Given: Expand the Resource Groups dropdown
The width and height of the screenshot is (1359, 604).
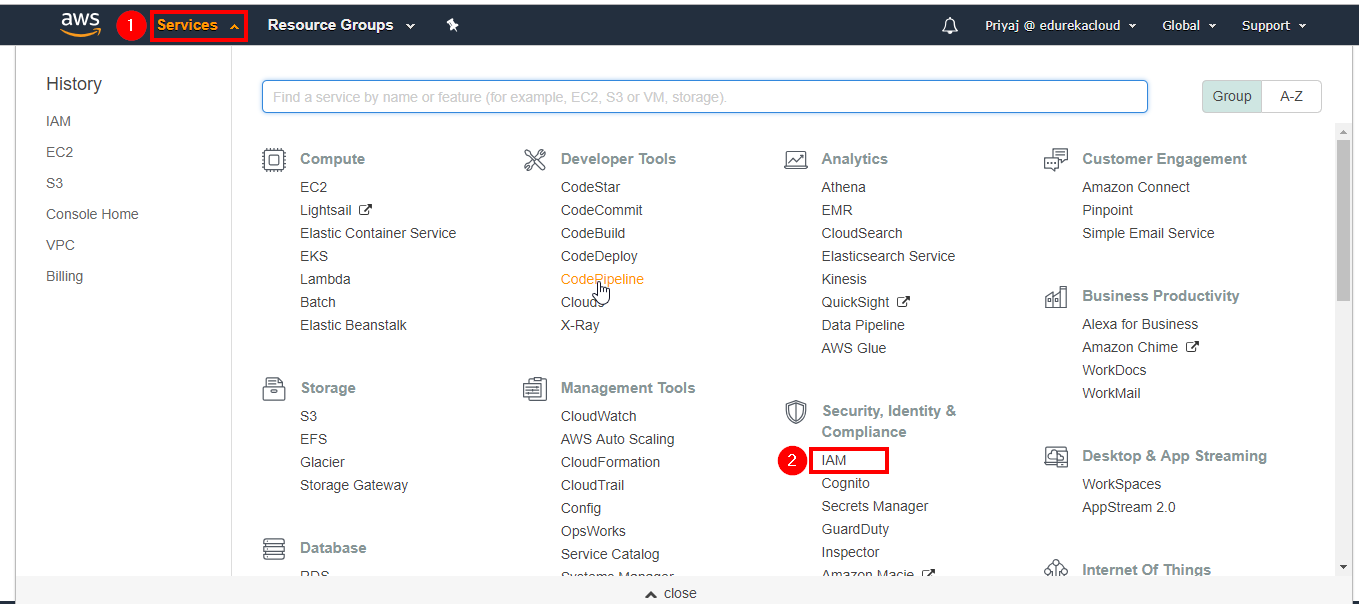Looking at the screenshot, I should pyautogui.click(x=341, y=25).
